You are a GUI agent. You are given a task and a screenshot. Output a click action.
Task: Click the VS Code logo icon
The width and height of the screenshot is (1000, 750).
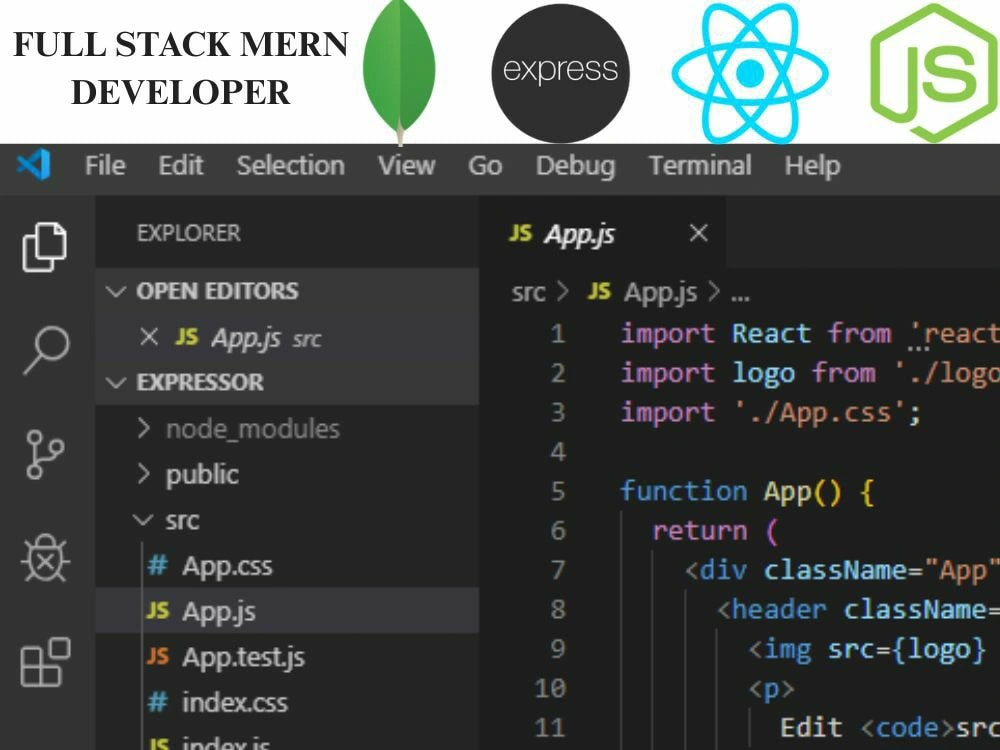coord(34,165)
